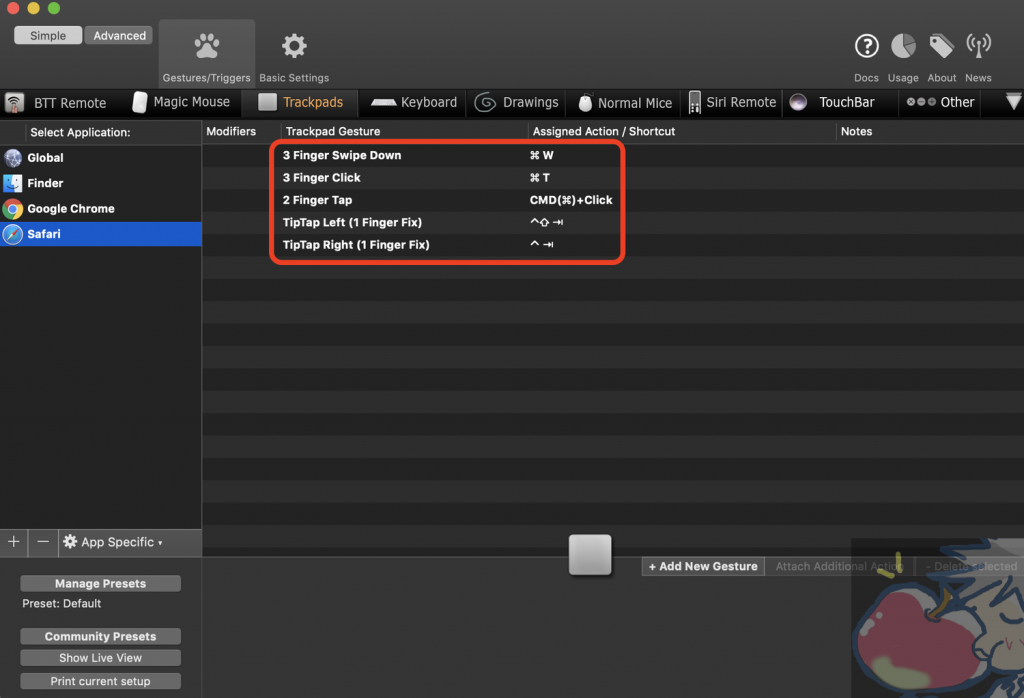Select the BTT Remote tab

click(x=56, y=103)
